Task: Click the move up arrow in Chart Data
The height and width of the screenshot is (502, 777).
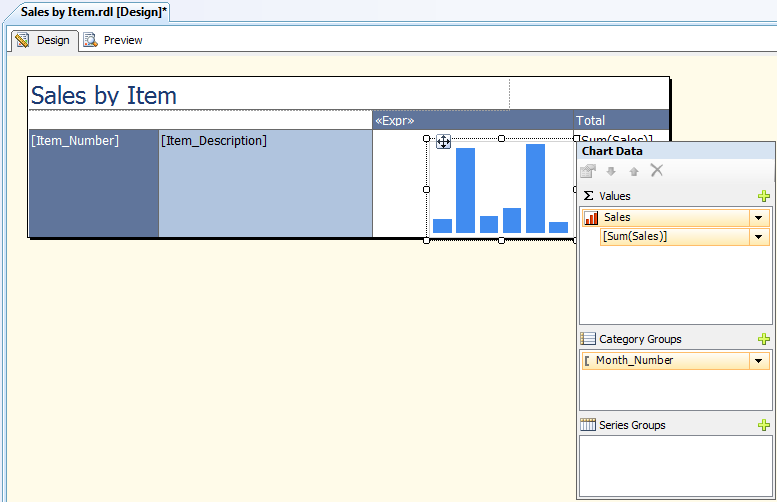Action: point(634,171)
